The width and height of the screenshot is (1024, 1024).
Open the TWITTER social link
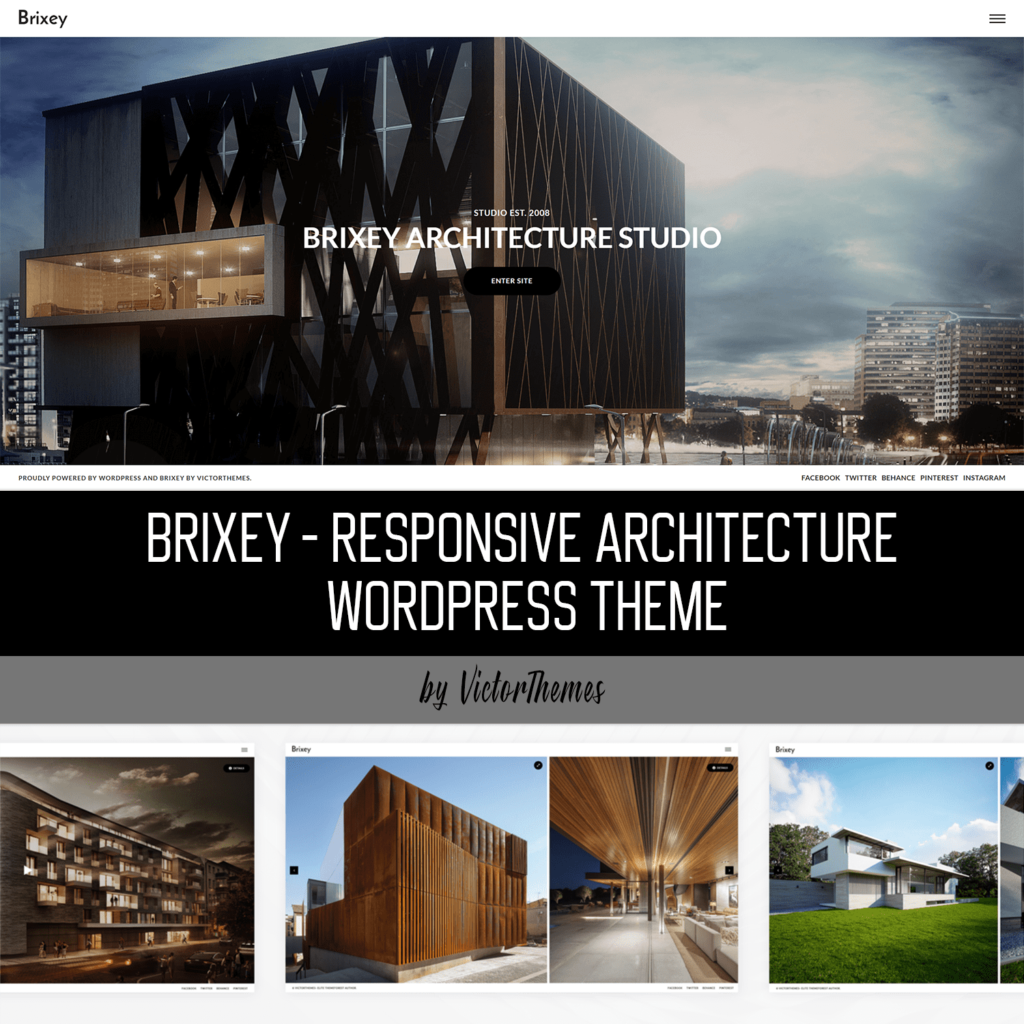tap(860, 478)
